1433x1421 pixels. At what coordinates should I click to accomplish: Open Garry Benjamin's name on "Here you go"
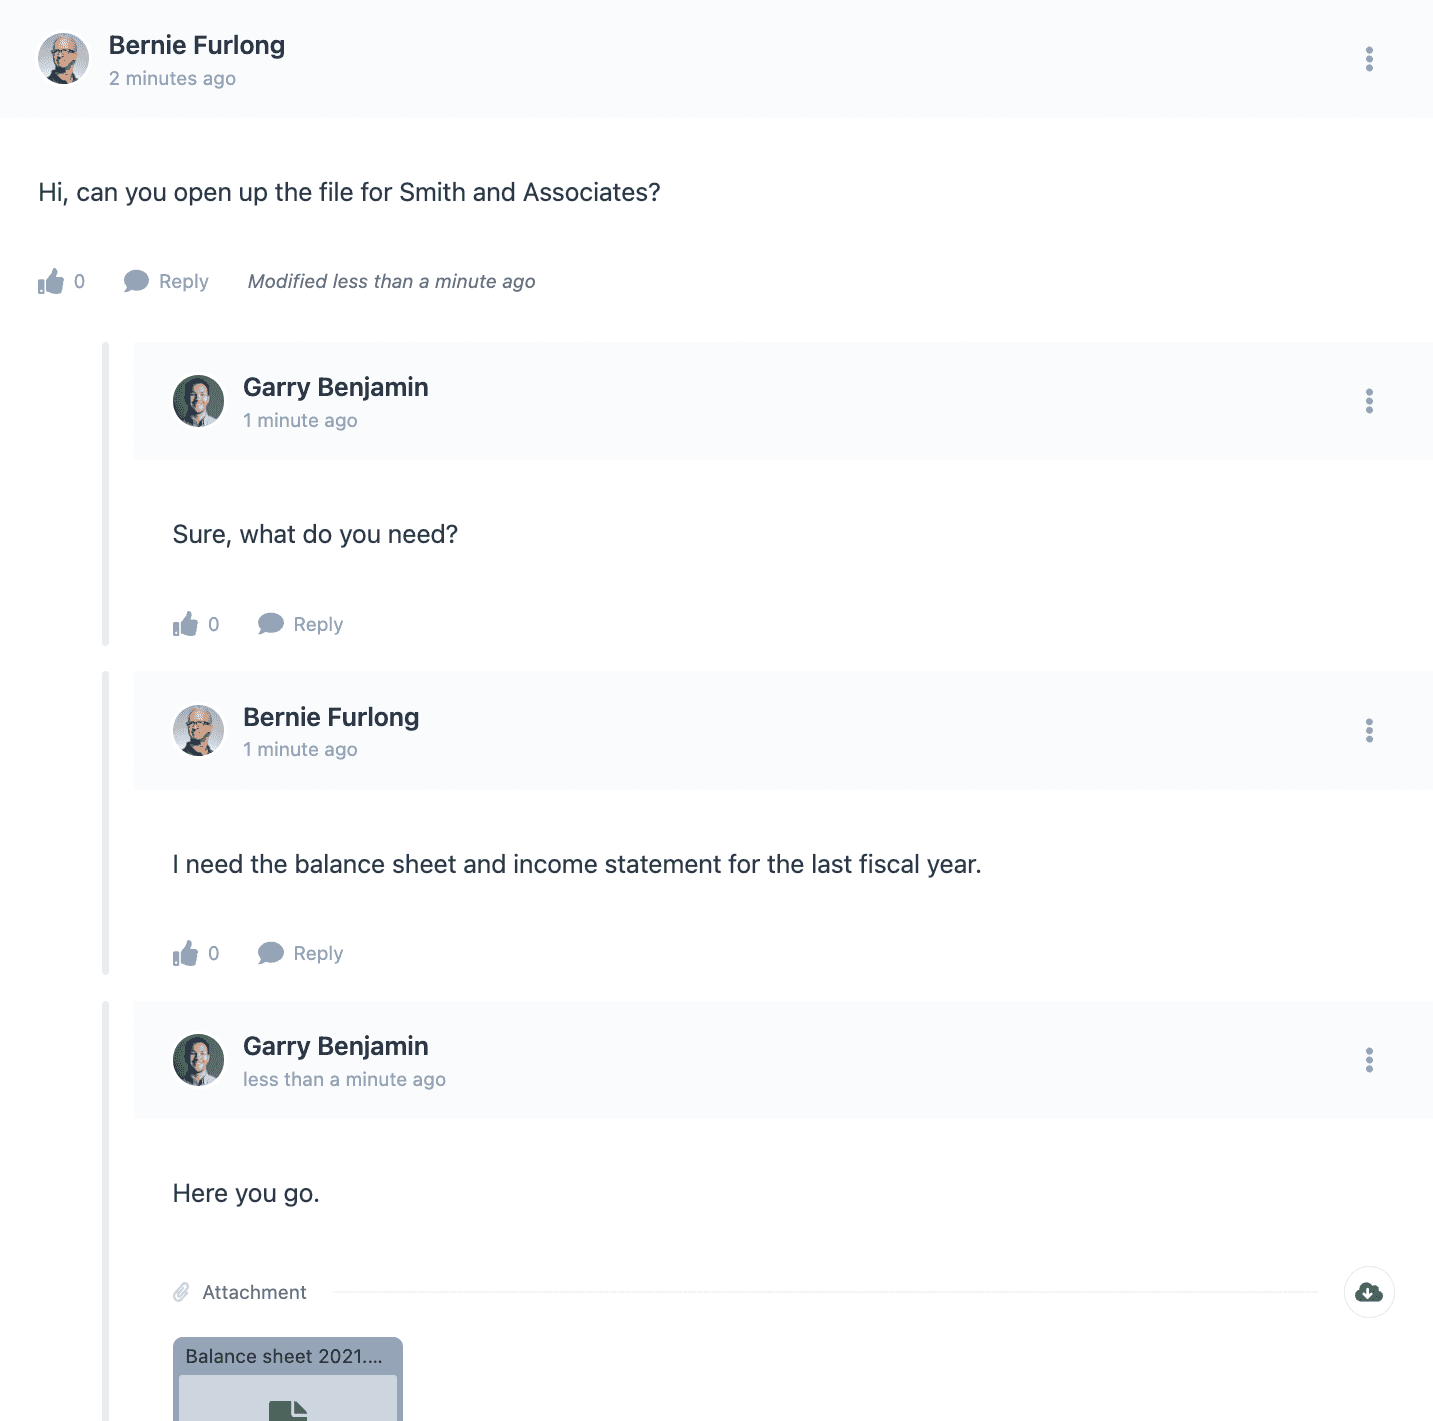pyautogui.click(x=336, y=1046)
